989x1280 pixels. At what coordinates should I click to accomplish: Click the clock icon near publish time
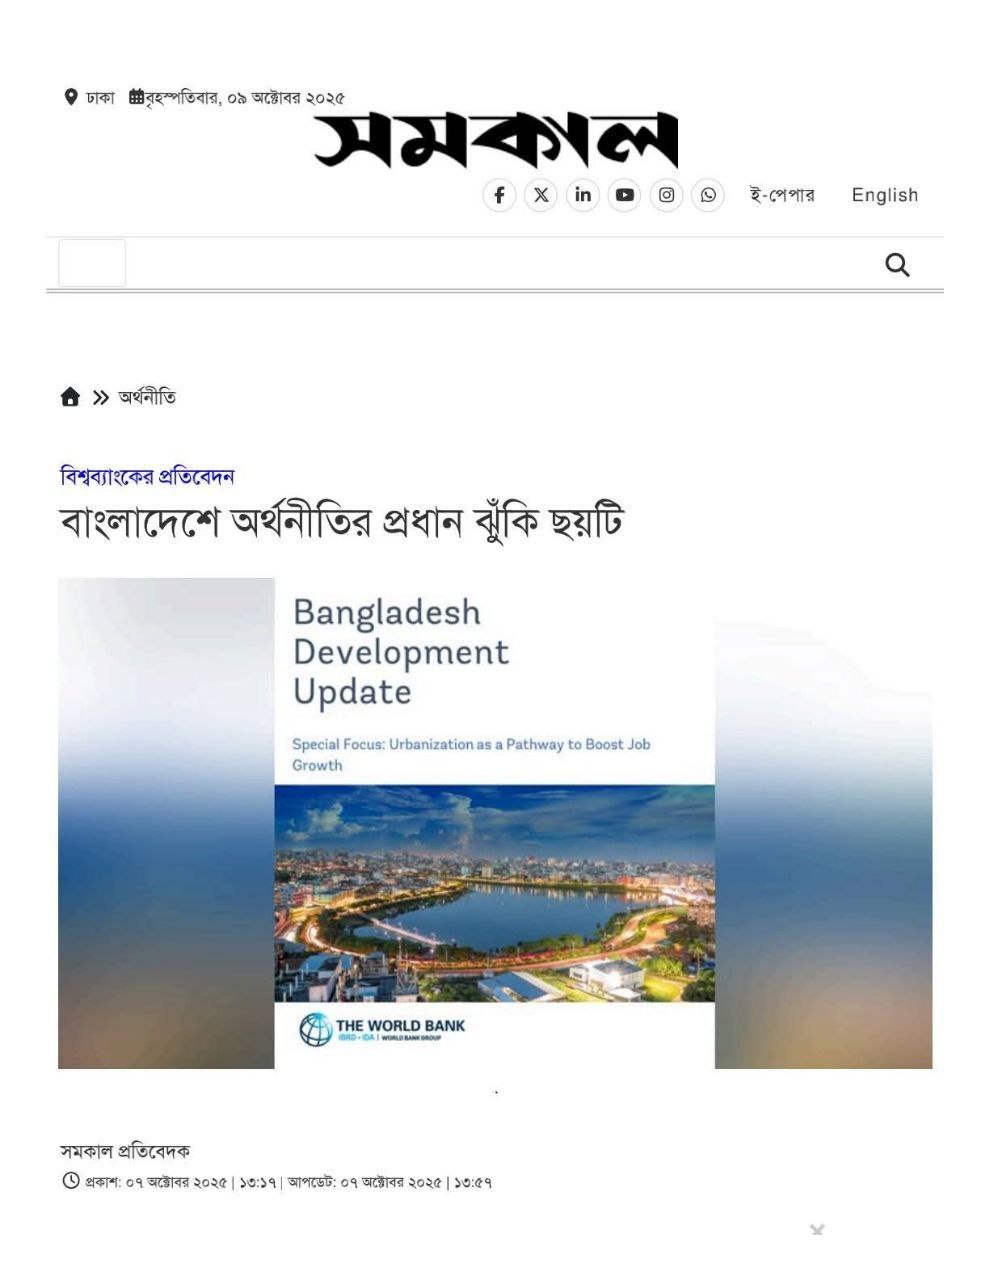(x=71, y=1181)
